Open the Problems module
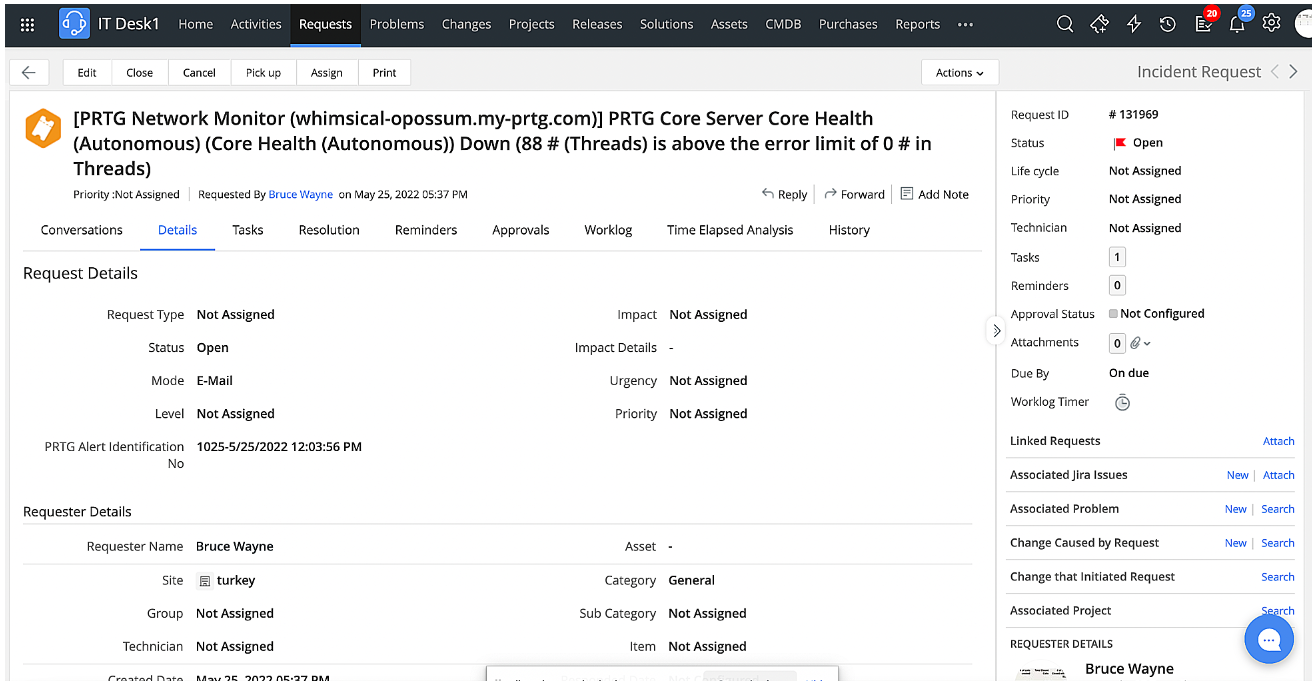The image size is (1312, 692). pyautogui.click(x=397, y=24)
